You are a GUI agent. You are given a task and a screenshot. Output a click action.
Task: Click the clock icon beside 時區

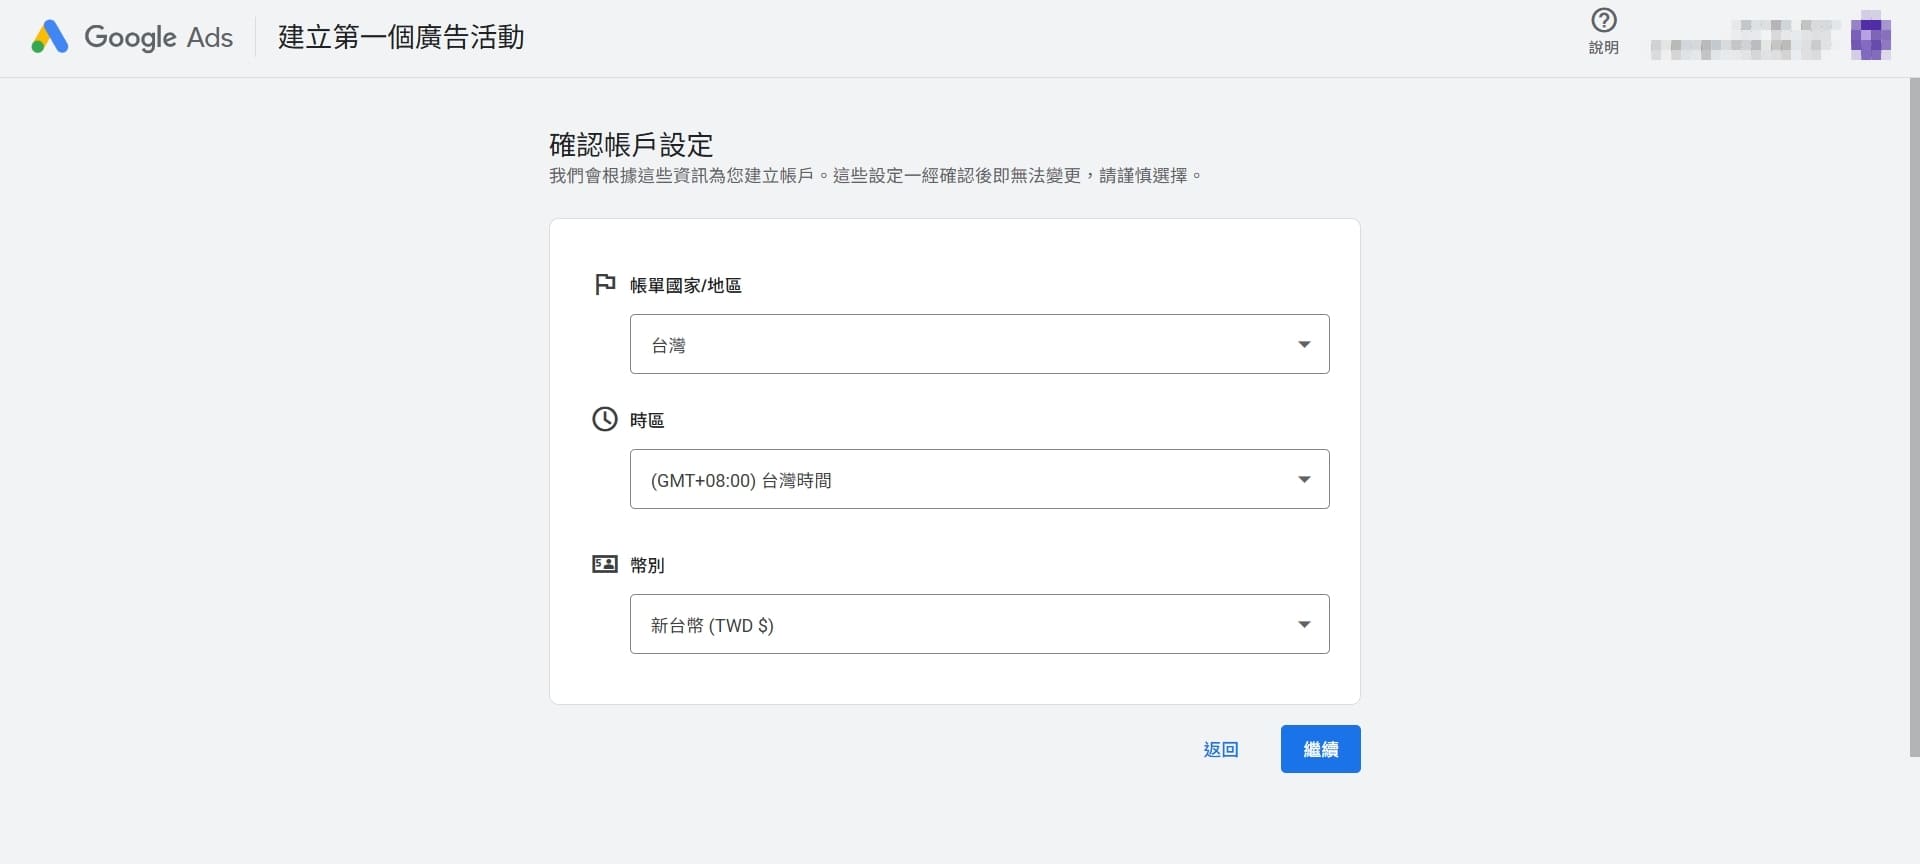coord(604,419)
